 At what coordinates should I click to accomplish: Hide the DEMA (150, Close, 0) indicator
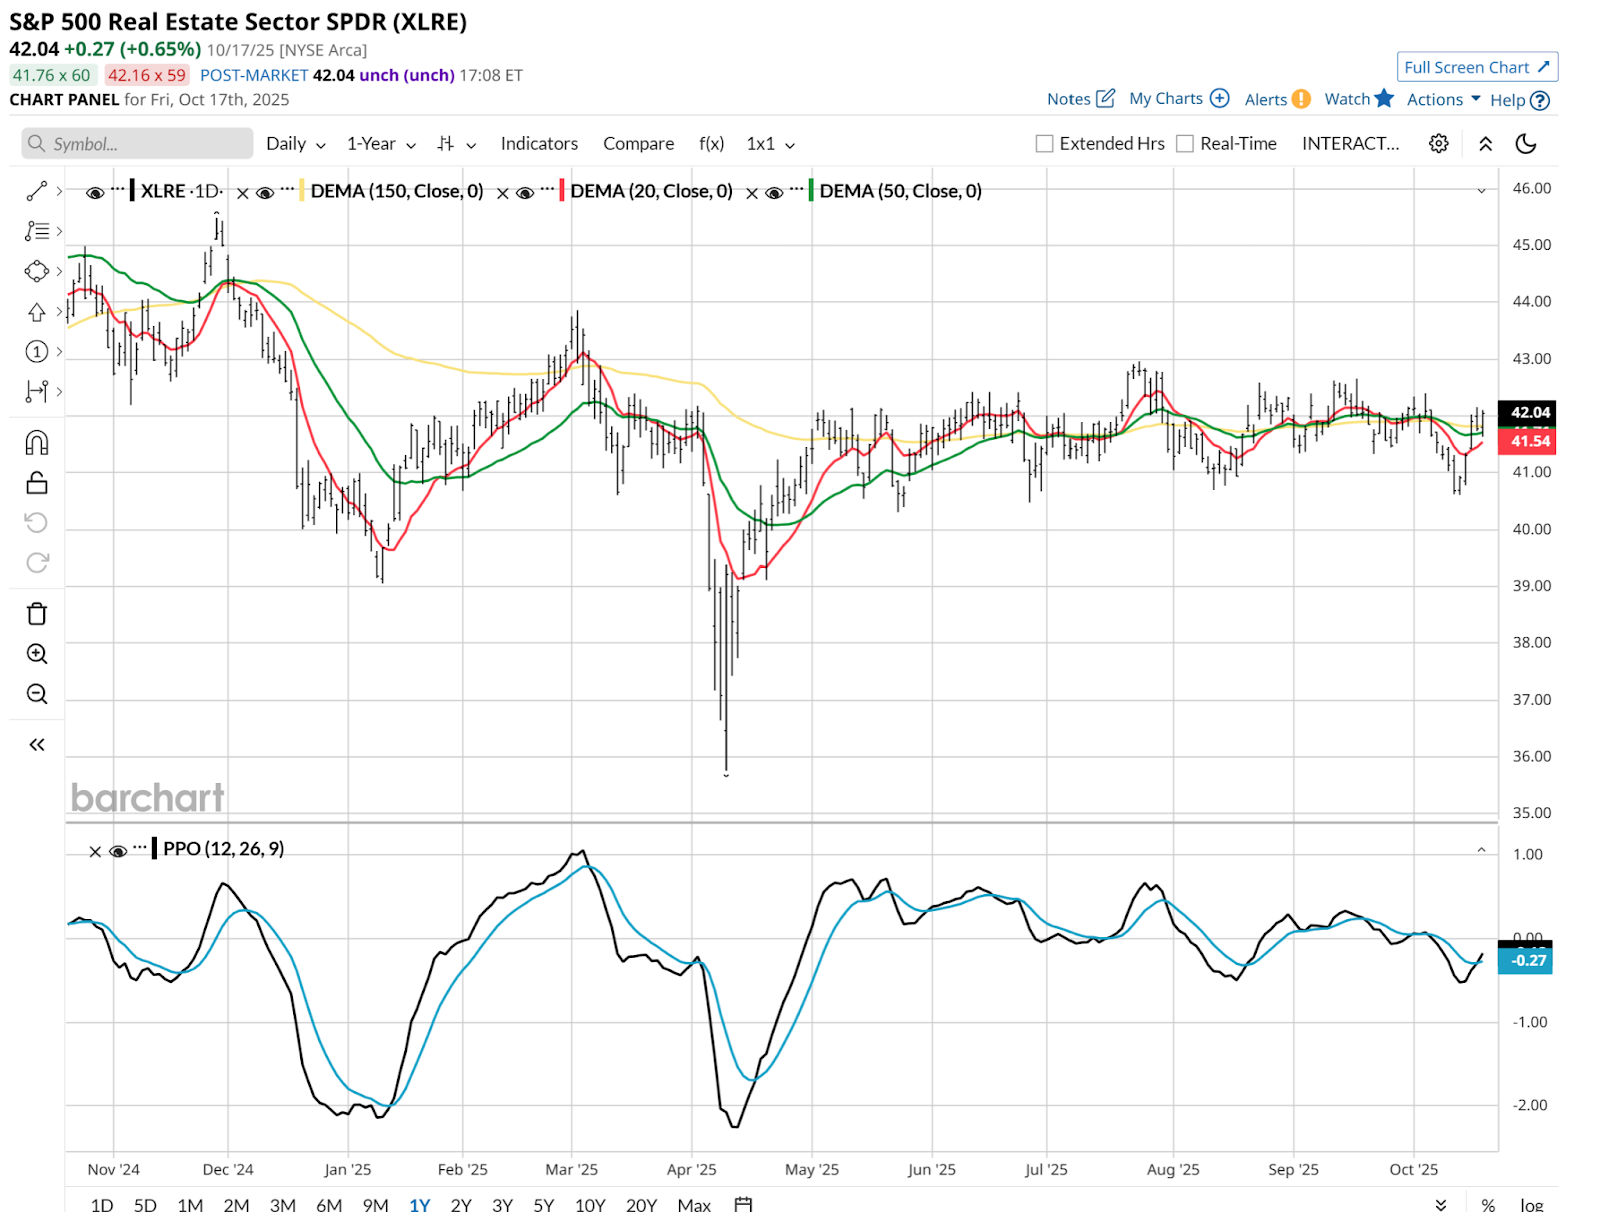point(265,193)
